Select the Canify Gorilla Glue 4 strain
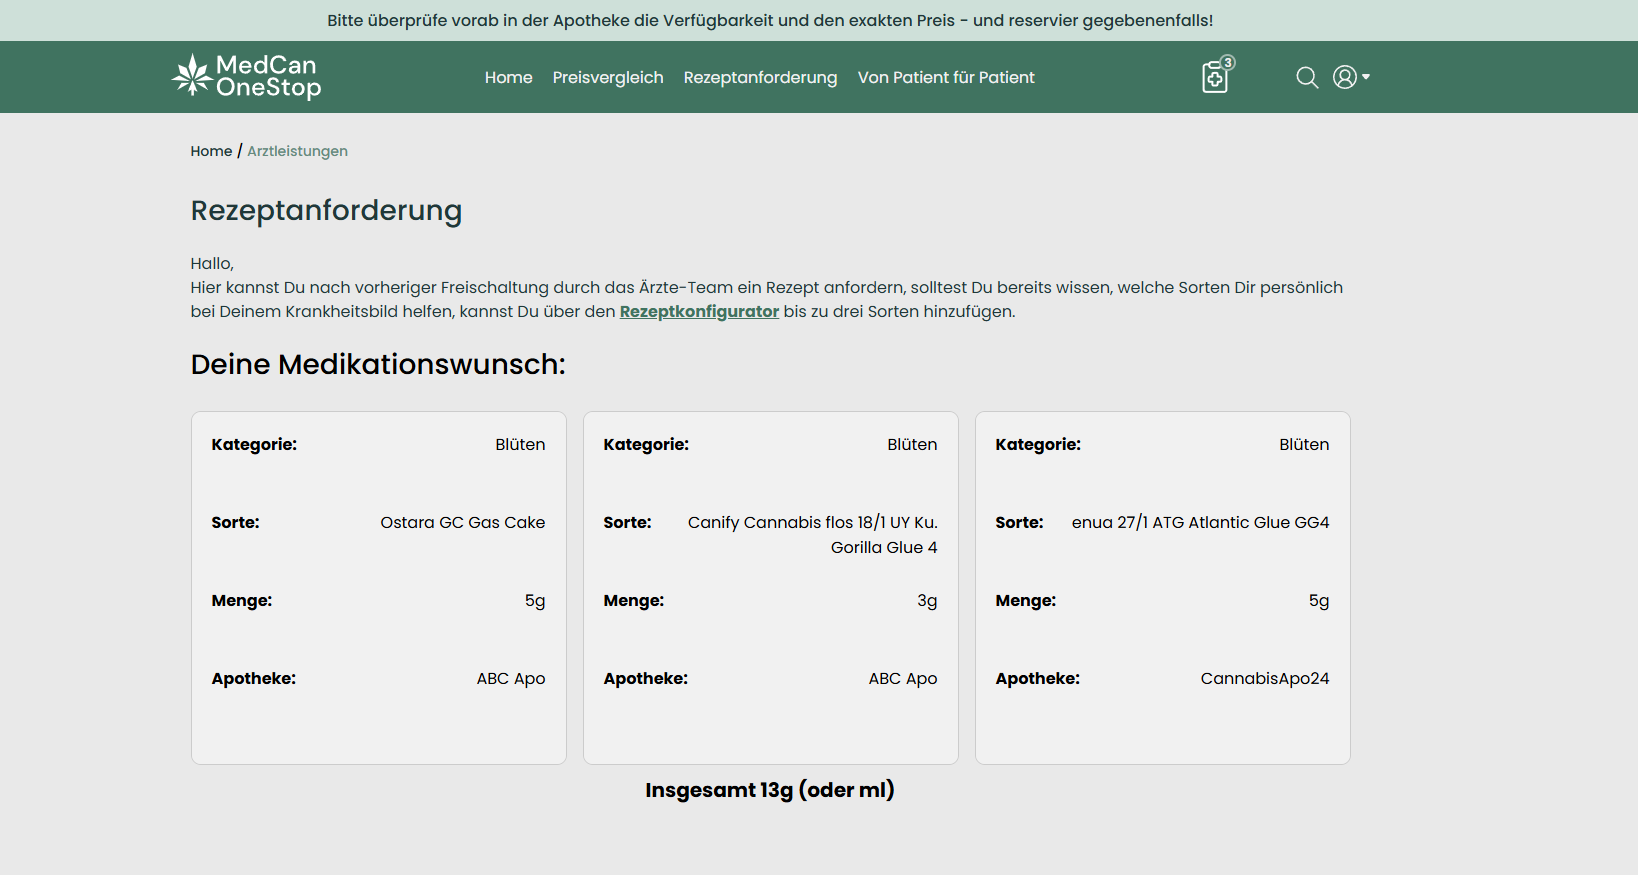1638x875 pixels. point(812,534)
